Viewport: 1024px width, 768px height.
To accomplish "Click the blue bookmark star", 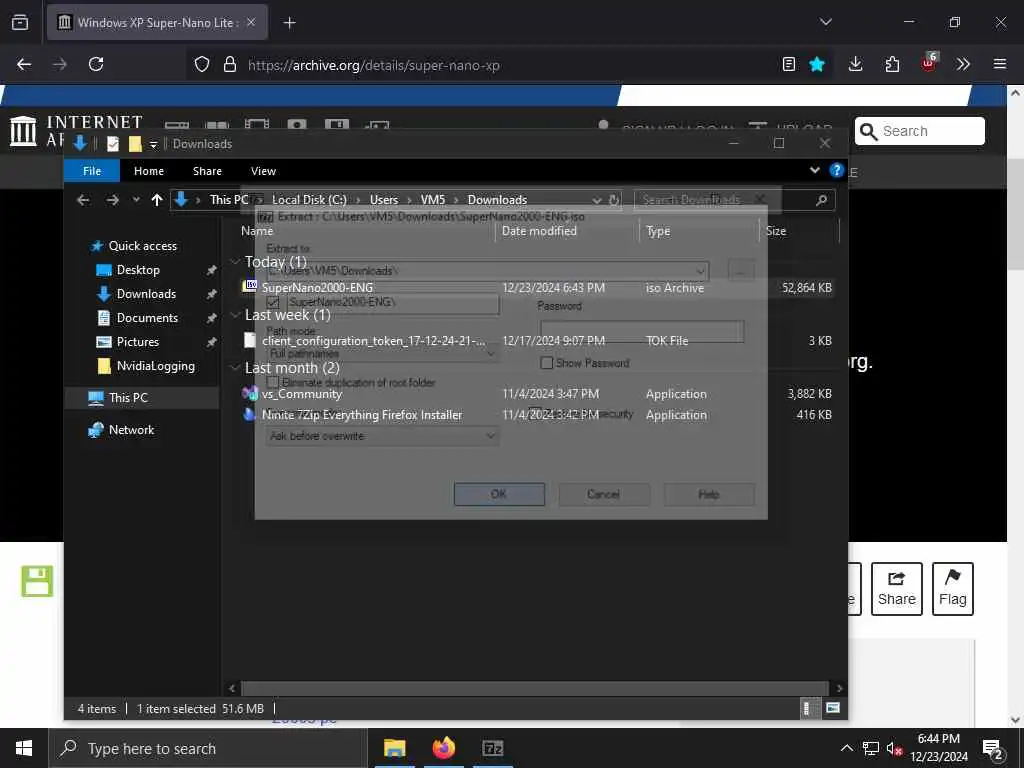I will point(817,64).
